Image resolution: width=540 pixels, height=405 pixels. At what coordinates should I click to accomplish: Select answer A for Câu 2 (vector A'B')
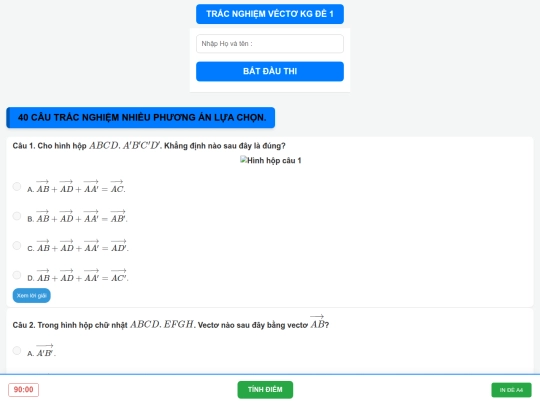pyautogui.click(x=17, y=351)
